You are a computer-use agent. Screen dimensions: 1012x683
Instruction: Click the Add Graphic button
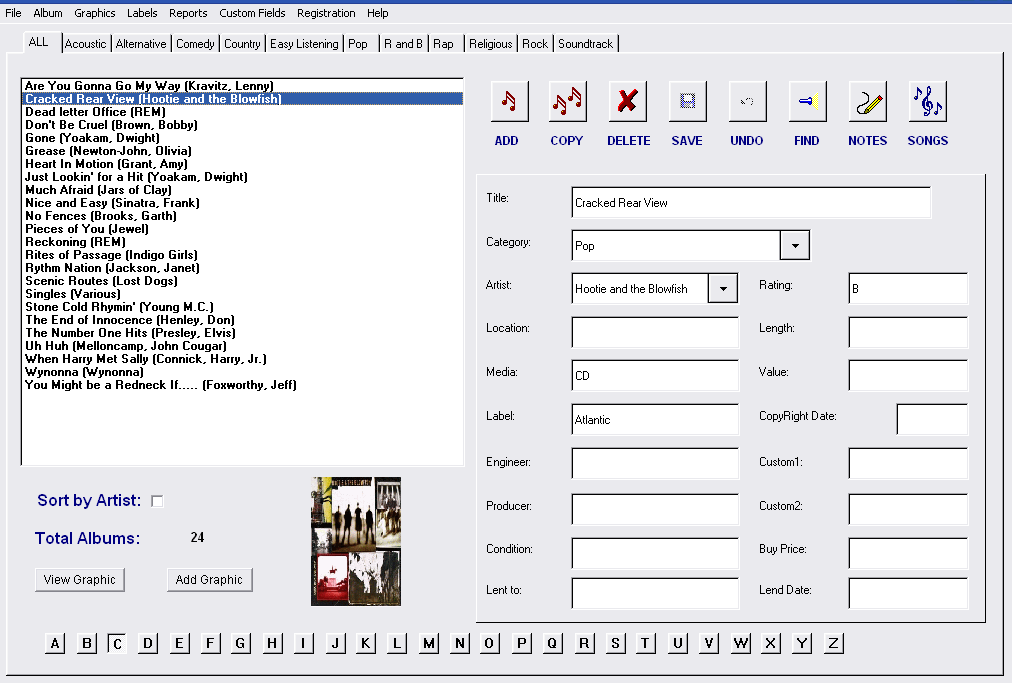(x=209, y=579)
